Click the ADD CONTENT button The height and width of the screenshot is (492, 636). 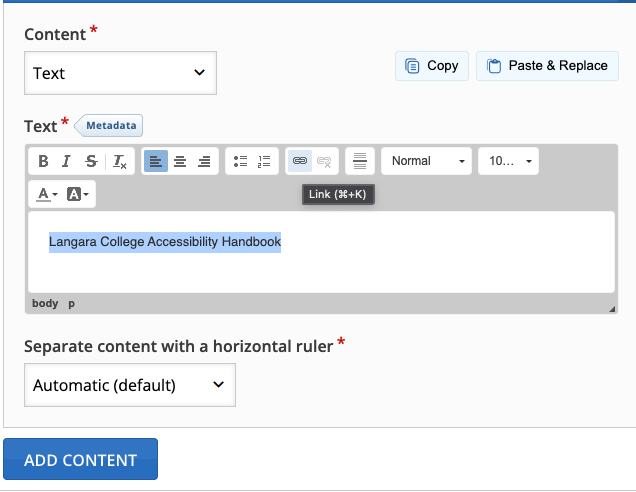click(x=80, y=460)
